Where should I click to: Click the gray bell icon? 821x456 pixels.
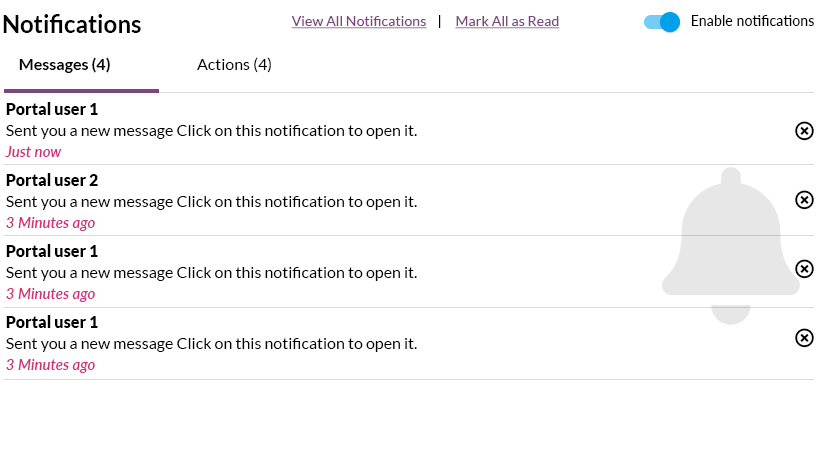[730, 246]
